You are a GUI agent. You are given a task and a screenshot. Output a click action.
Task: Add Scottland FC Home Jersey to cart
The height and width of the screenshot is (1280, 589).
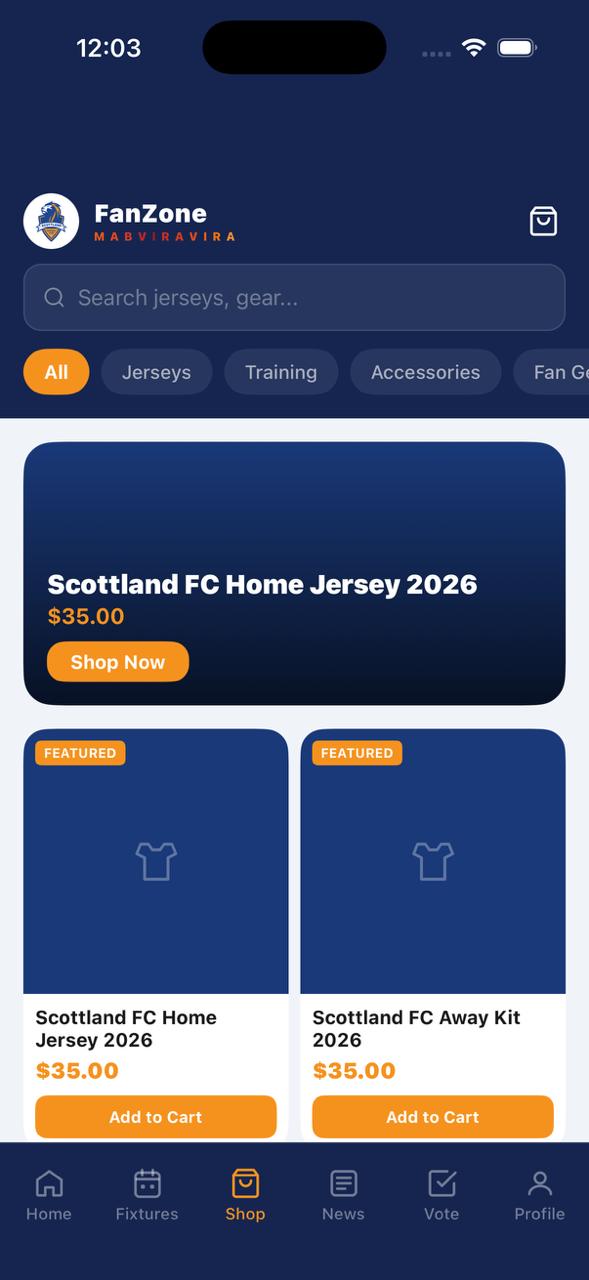155,1117
